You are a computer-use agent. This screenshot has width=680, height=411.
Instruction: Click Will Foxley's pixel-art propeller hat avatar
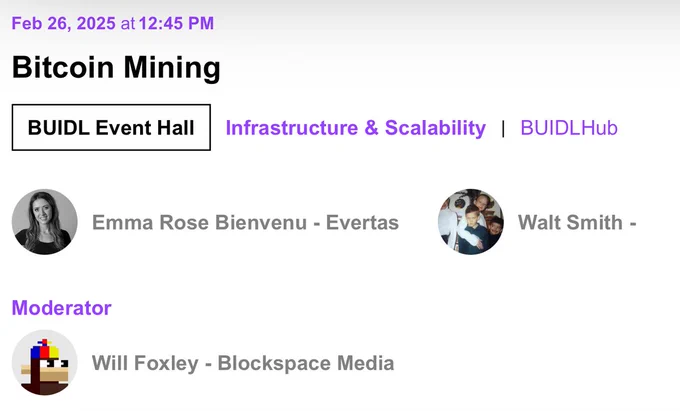(45, 362)
